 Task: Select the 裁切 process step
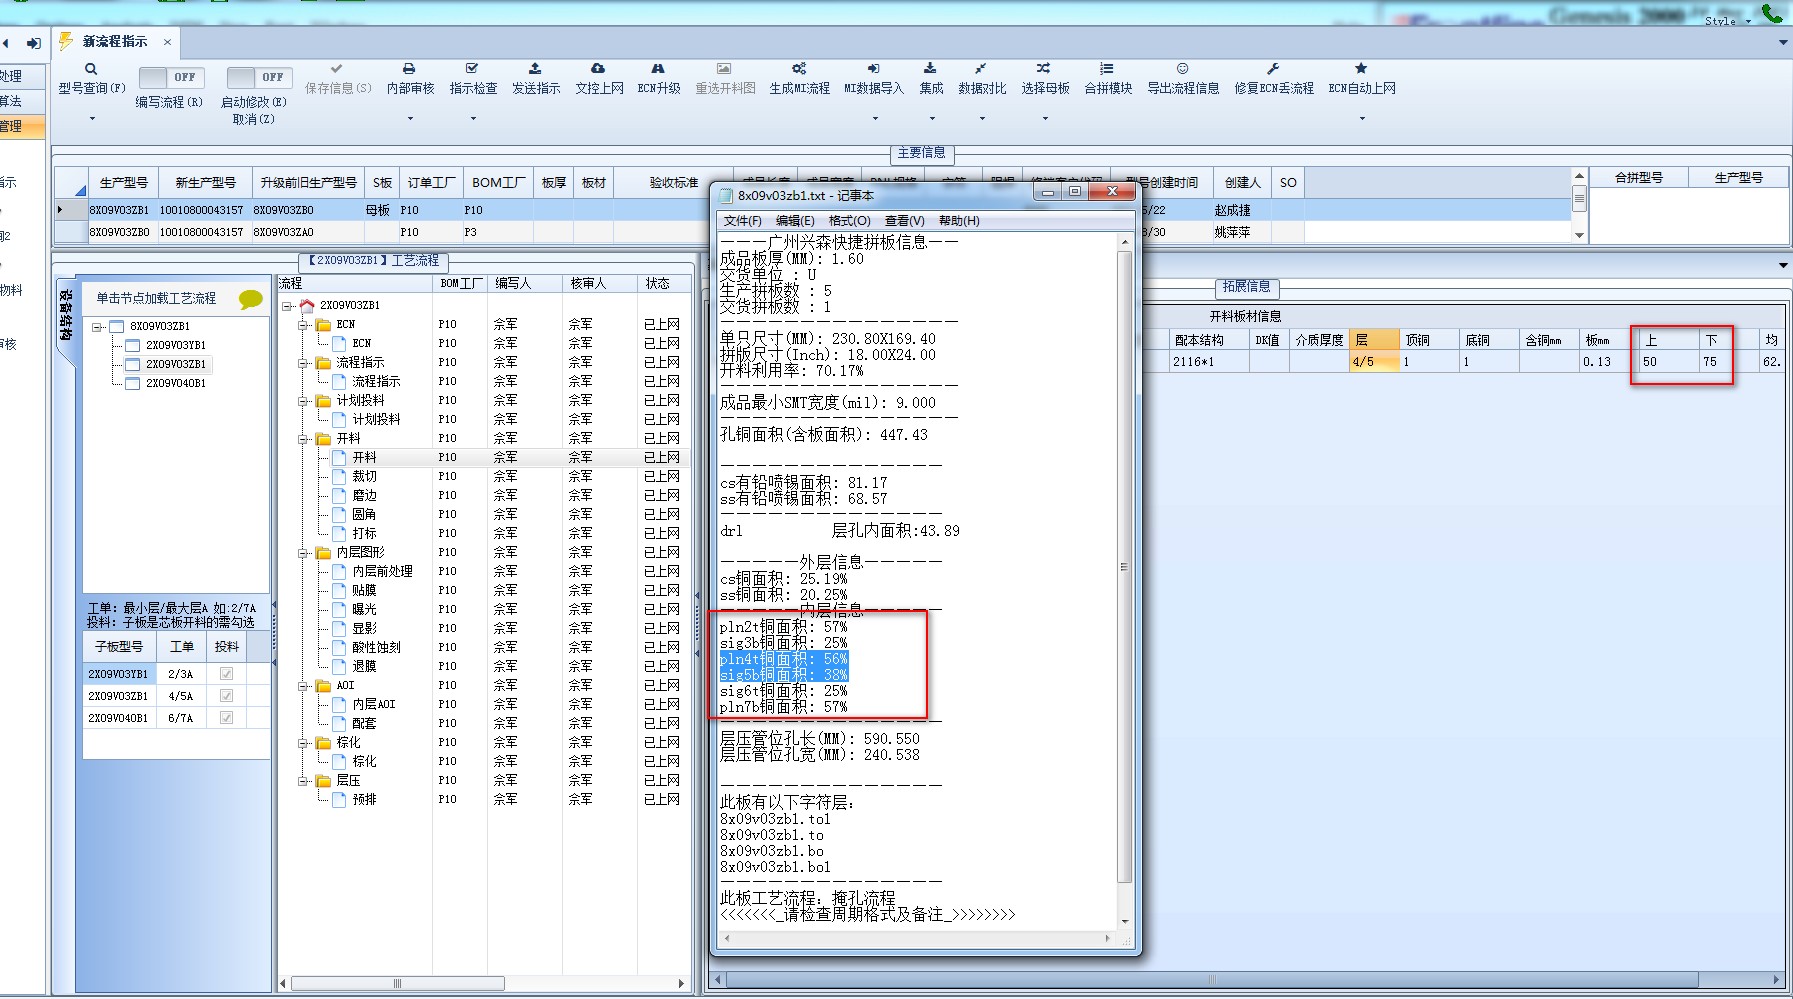click(x=364, y=477)
